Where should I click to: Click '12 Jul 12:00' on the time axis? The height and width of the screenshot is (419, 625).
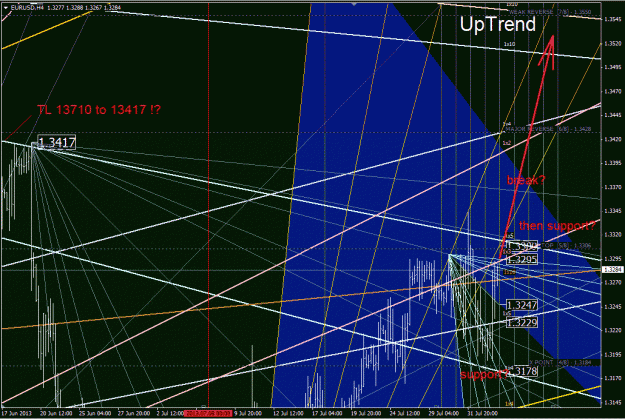[x=288, y=413]
